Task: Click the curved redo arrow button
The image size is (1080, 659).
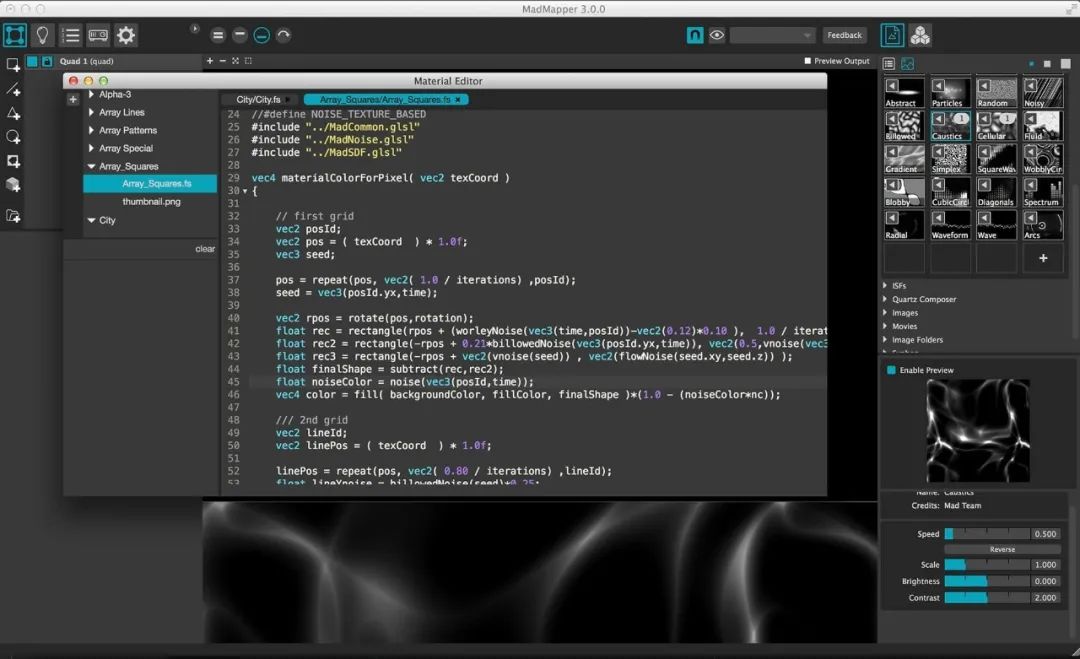Action: [283, 34]
